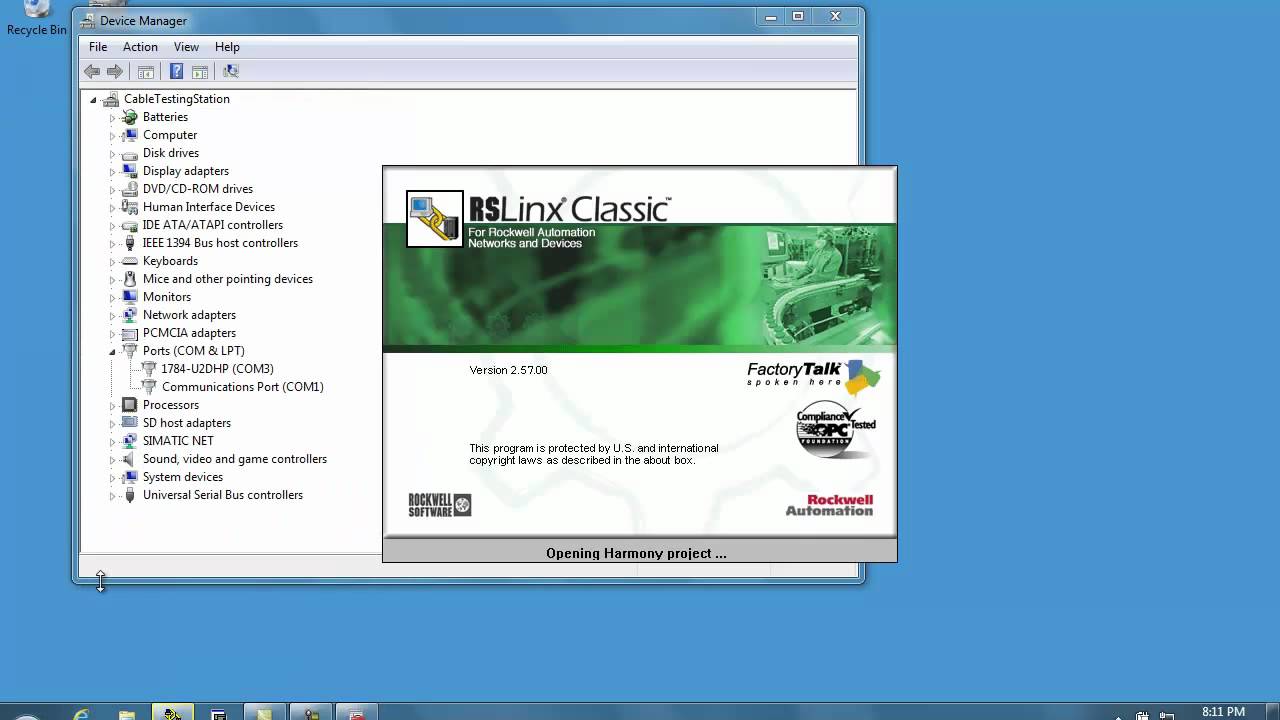Click the Back arrow in Device Manager toolbar
The height and width of the screenshot is (720, 1280).
coord(92,71)
